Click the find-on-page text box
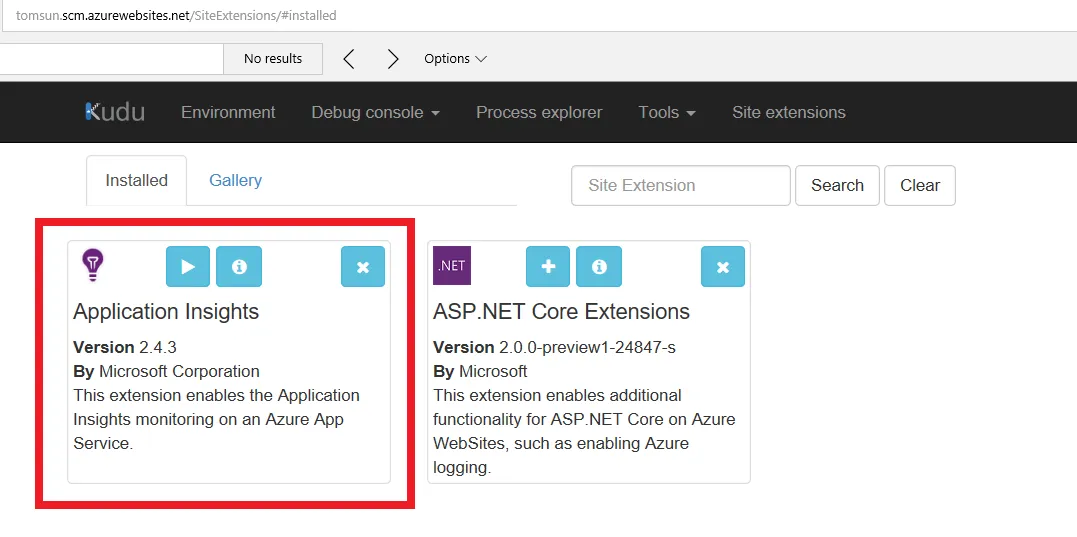This screenshot has height=537, width=1077. pyautogui.click(x=111, y=59)
